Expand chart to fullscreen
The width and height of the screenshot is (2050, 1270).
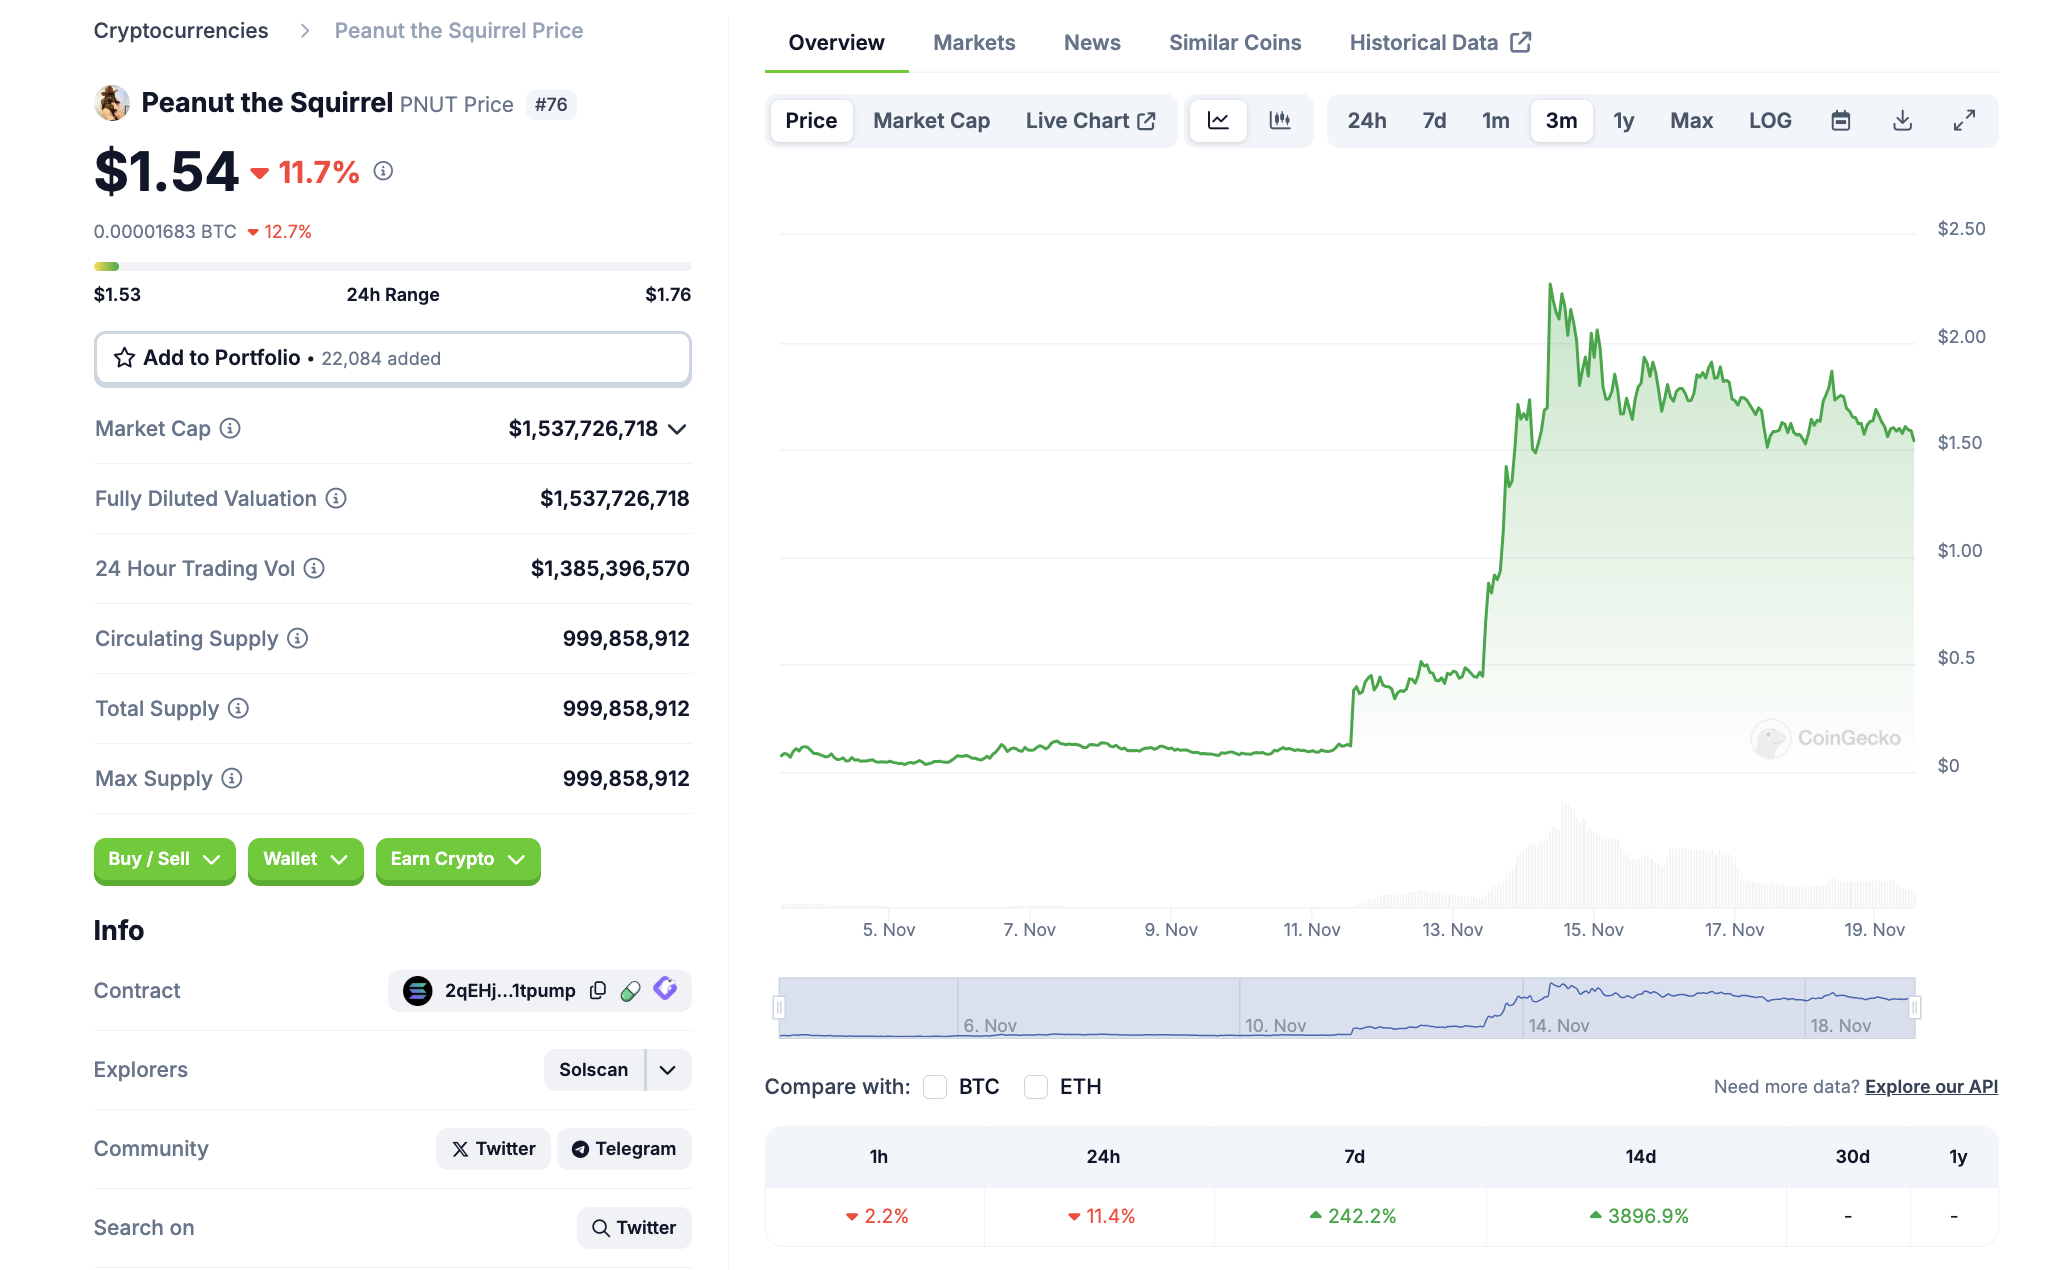point(1964,121)
